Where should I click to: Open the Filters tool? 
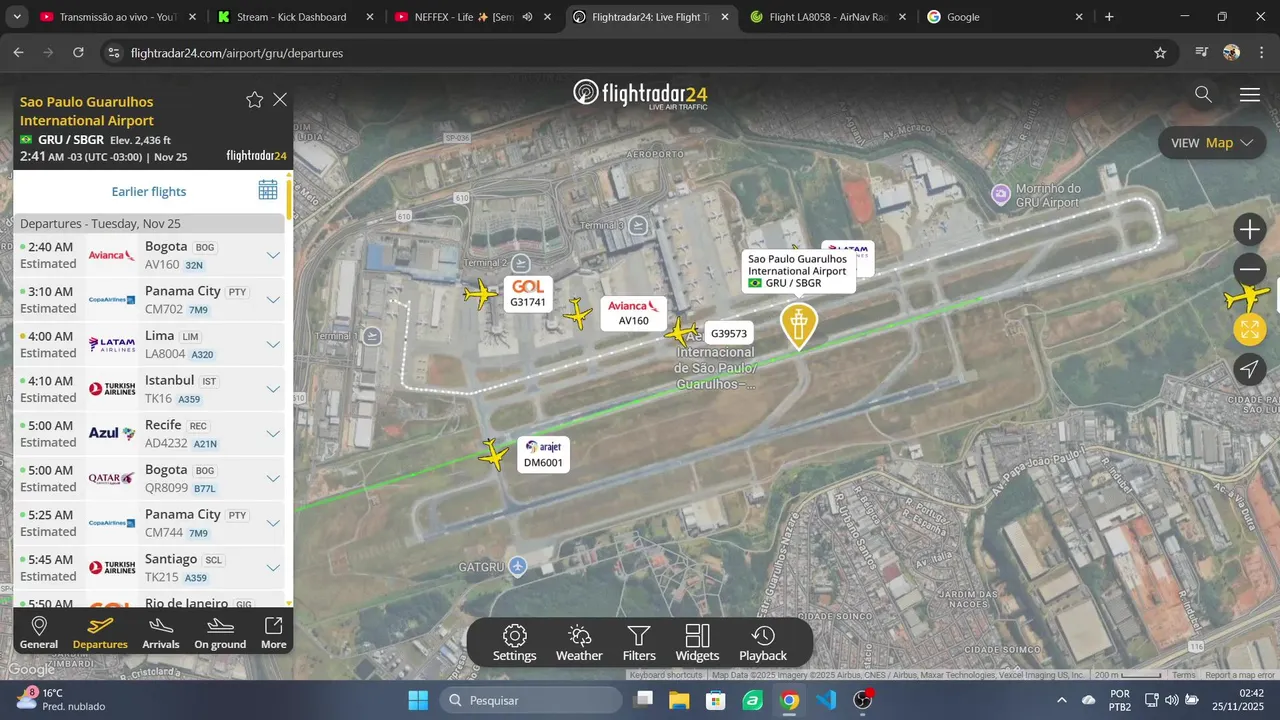[639, 643]
